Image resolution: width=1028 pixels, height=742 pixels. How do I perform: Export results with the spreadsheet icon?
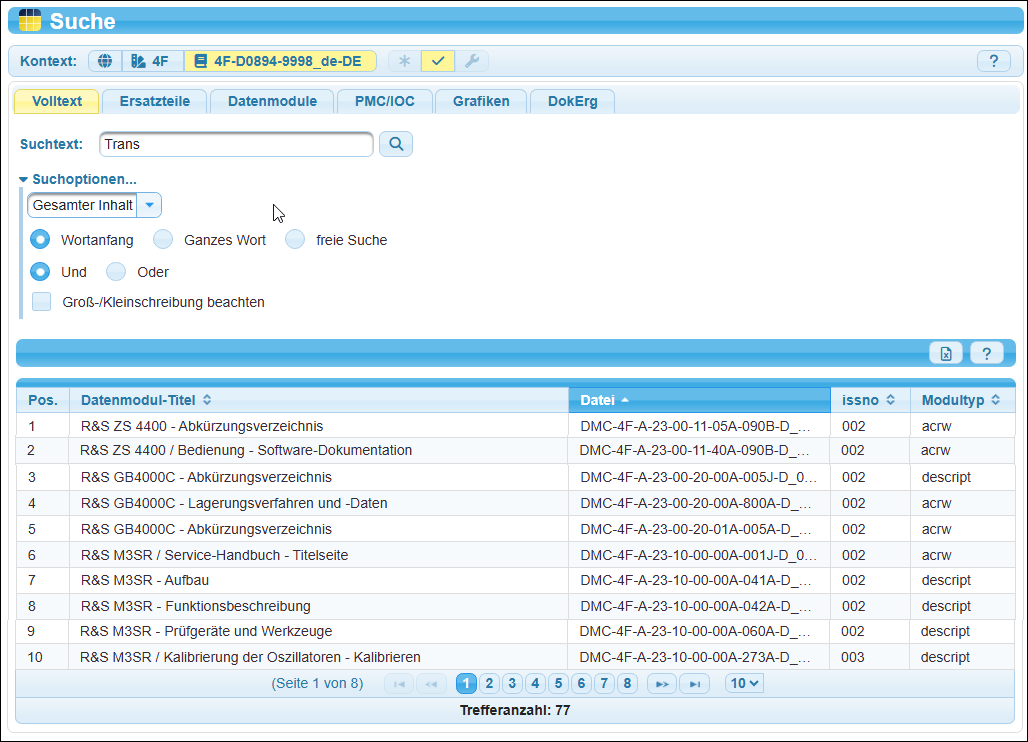point(945,353)
